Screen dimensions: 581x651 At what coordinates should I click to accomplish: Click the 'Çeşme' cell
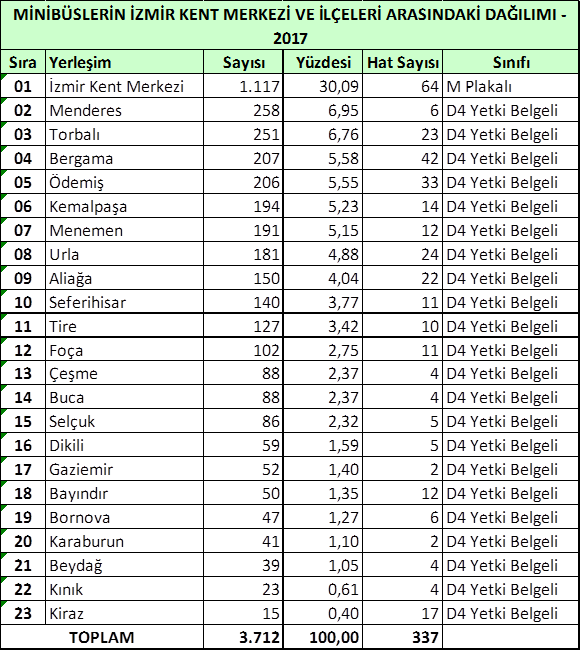click(x=124, y=373)
